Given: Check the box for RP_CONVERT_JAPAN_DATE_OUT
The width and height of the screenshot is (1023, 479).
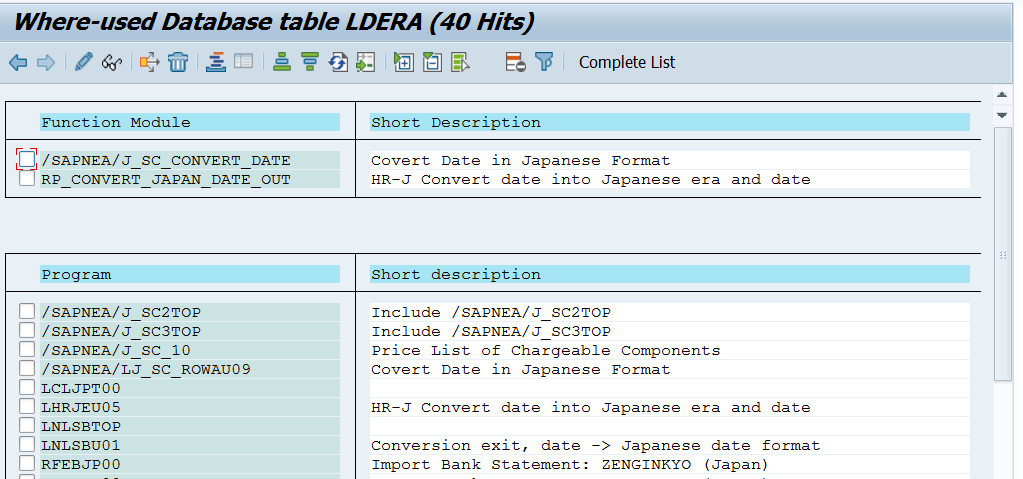Looking at the screenshot, I should [27, 179].
